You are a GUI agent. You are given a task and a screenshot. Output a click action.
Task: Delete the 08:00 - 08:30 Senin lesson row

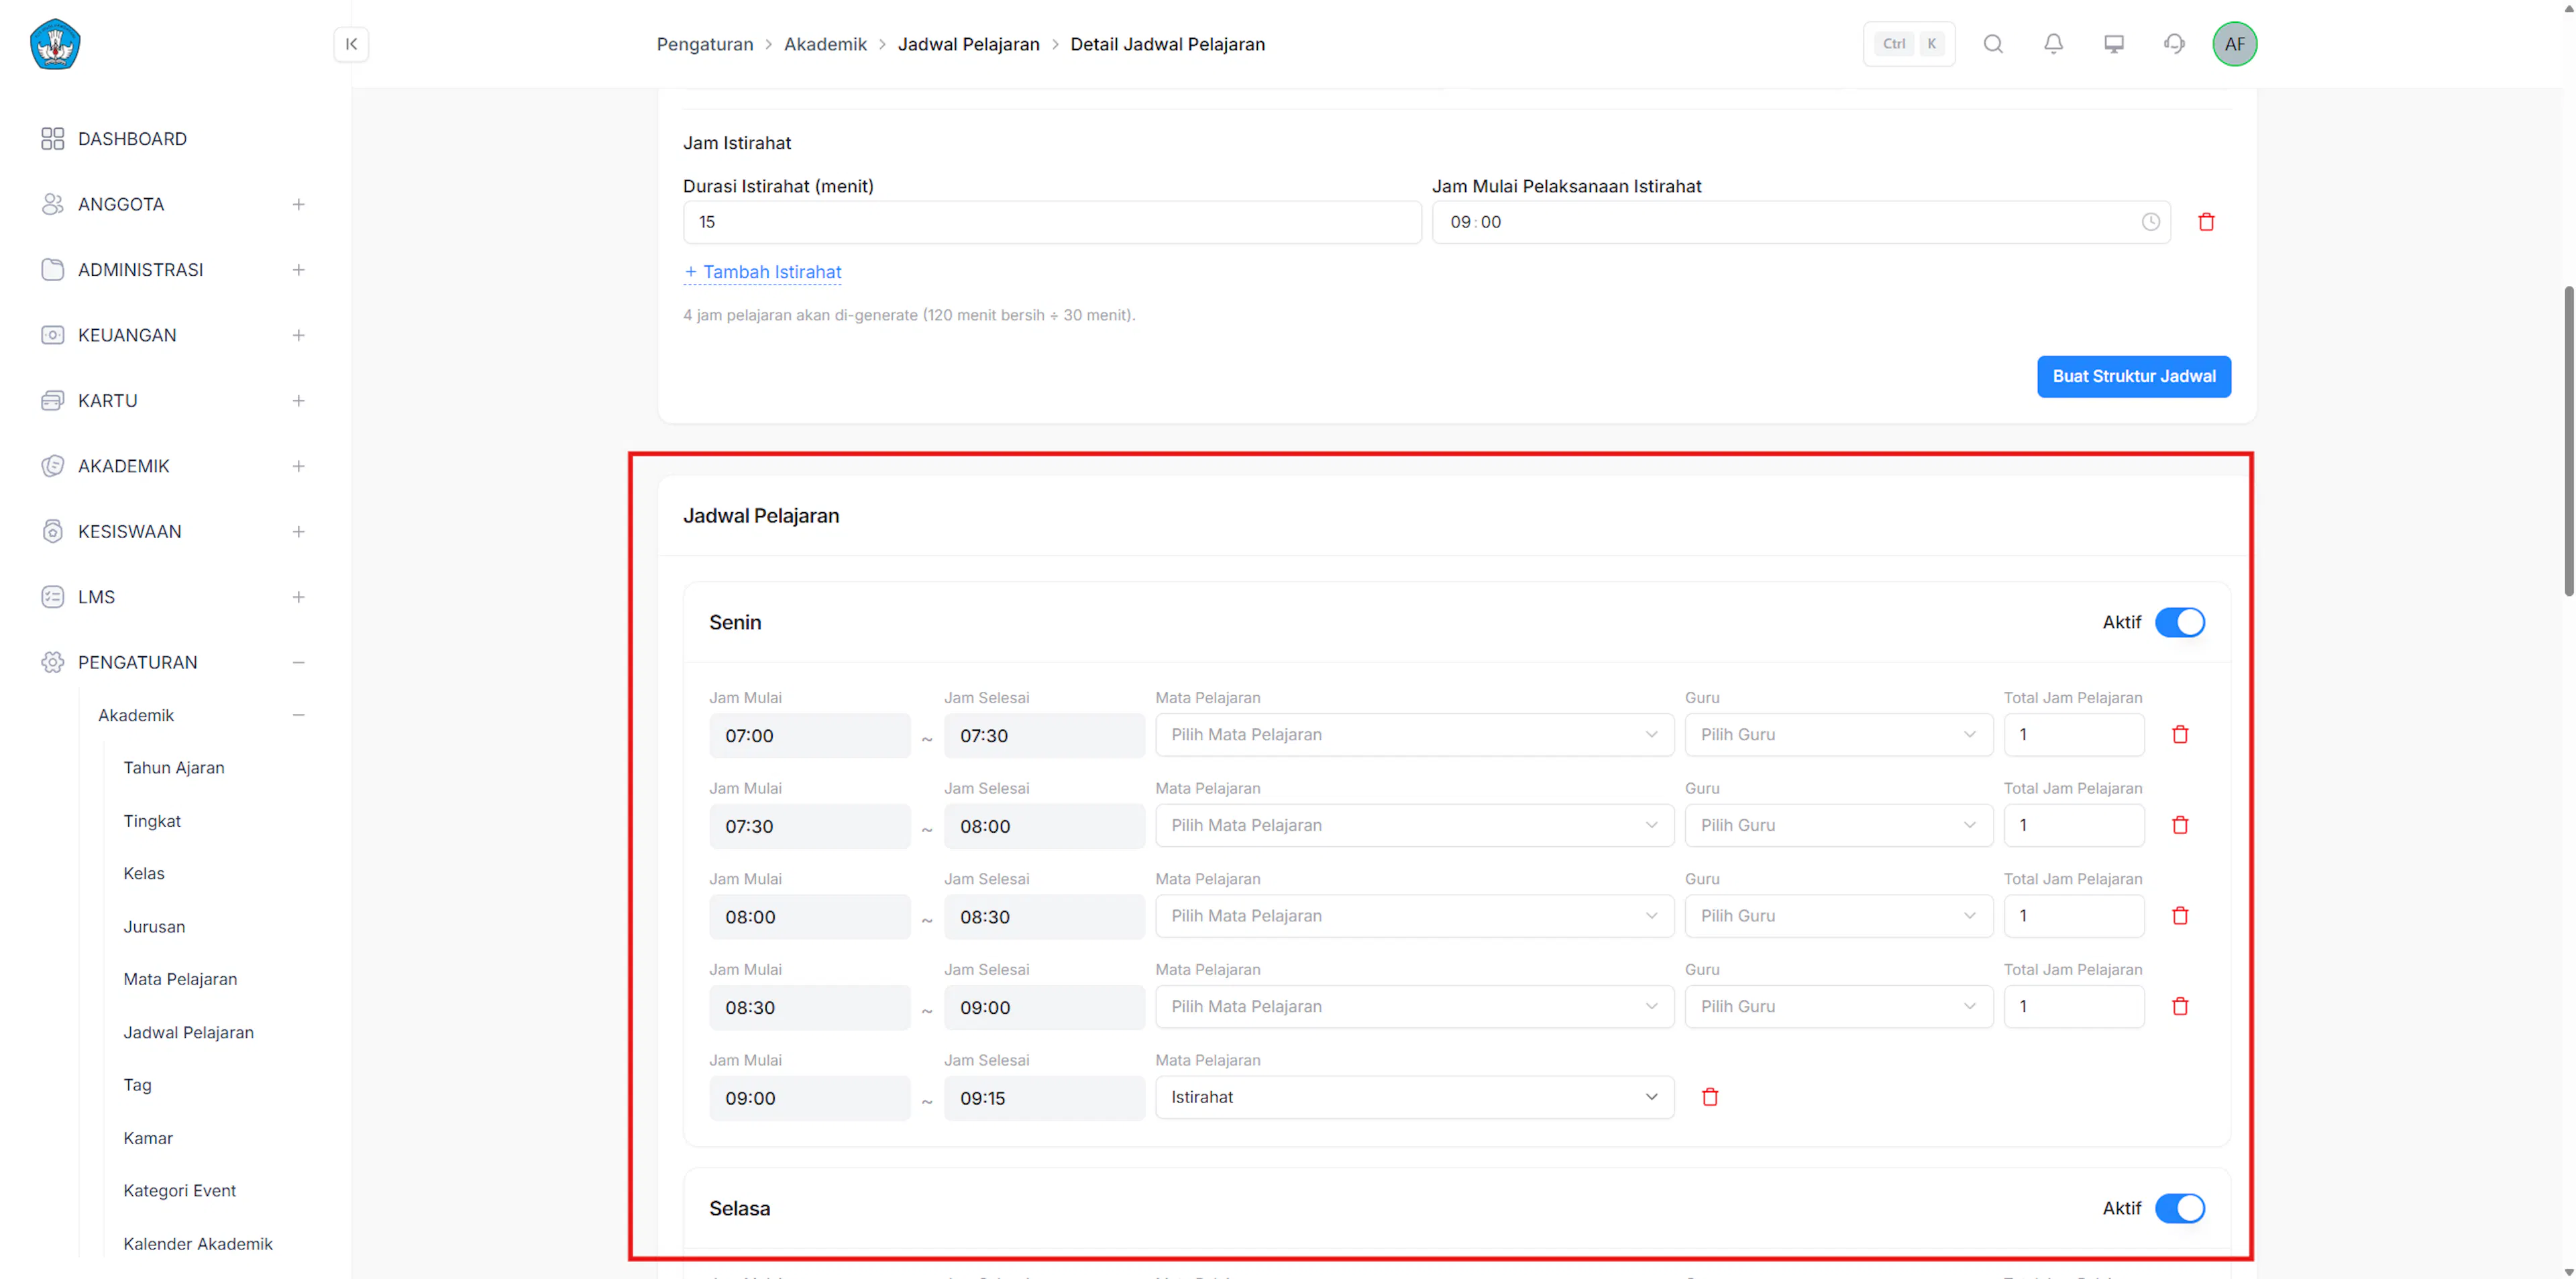click(2180, 916)
